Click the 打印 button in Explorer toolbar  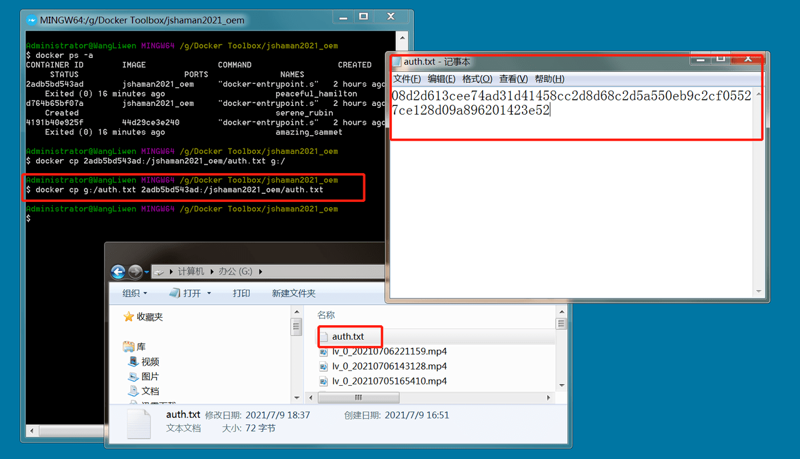(241, 293)
